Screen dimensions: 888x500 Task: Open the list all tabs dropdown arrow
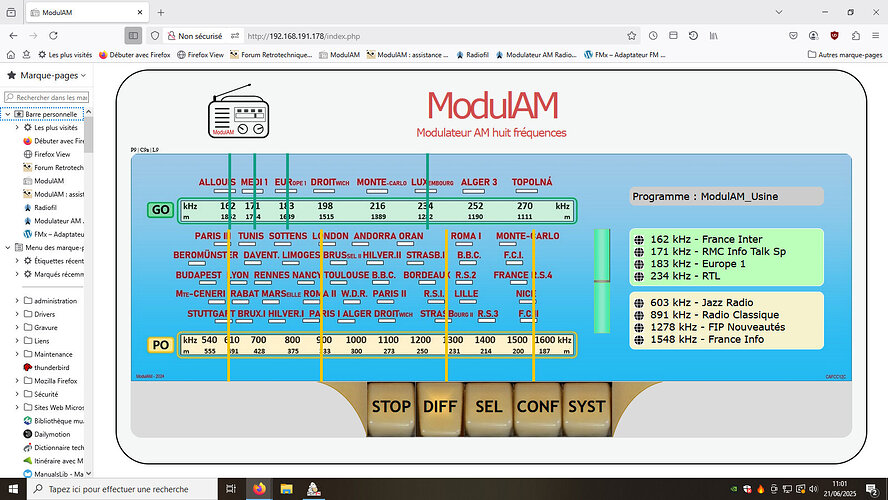coord(779,12)
